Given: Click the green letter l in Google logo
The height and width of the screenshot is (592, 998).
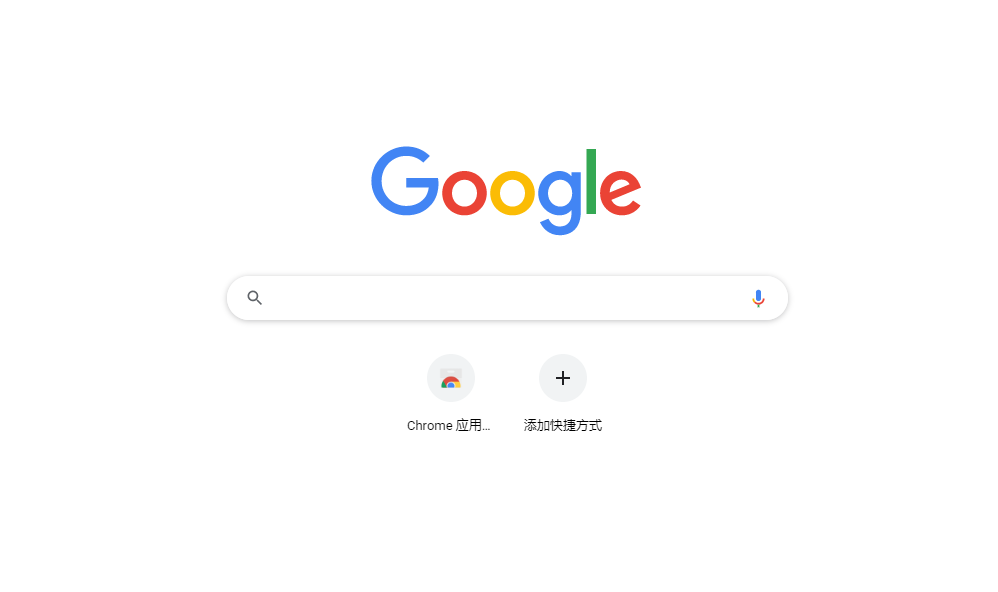Looking at the screenshot, I should click(591, 181).
